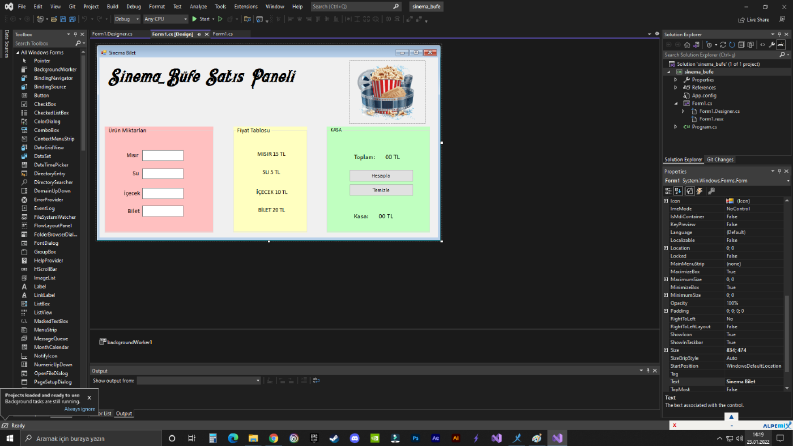Image resolution: width=793 pixels, height=446 pixels.
Task: Expand the Form1.Designer.cs node
Action: [683, 111]
